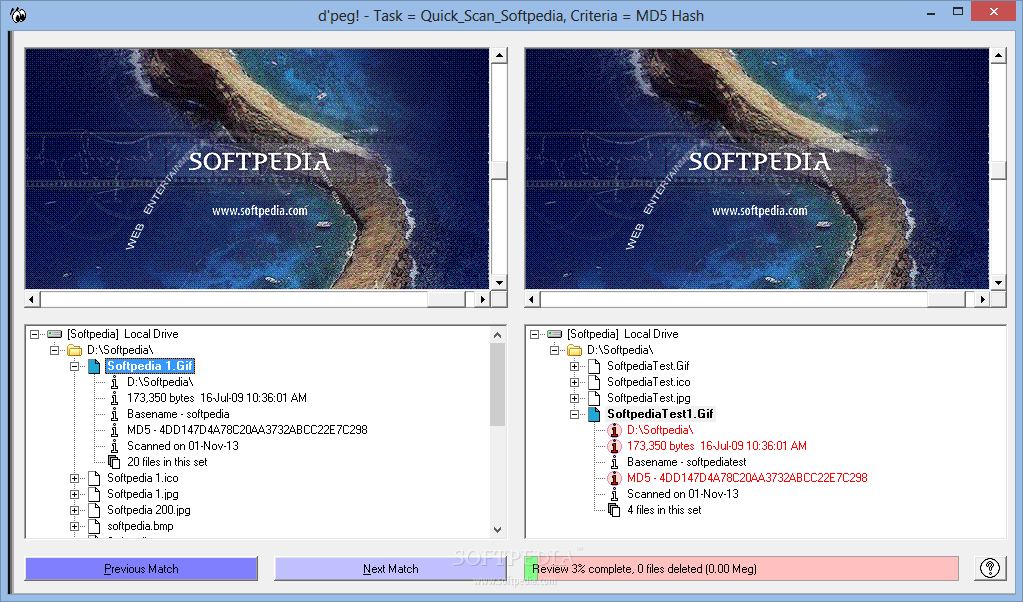Viewport: 1023px width, 602px height.
Task: Click '20 files in this set' text
Action: click(x=167, y=462)
